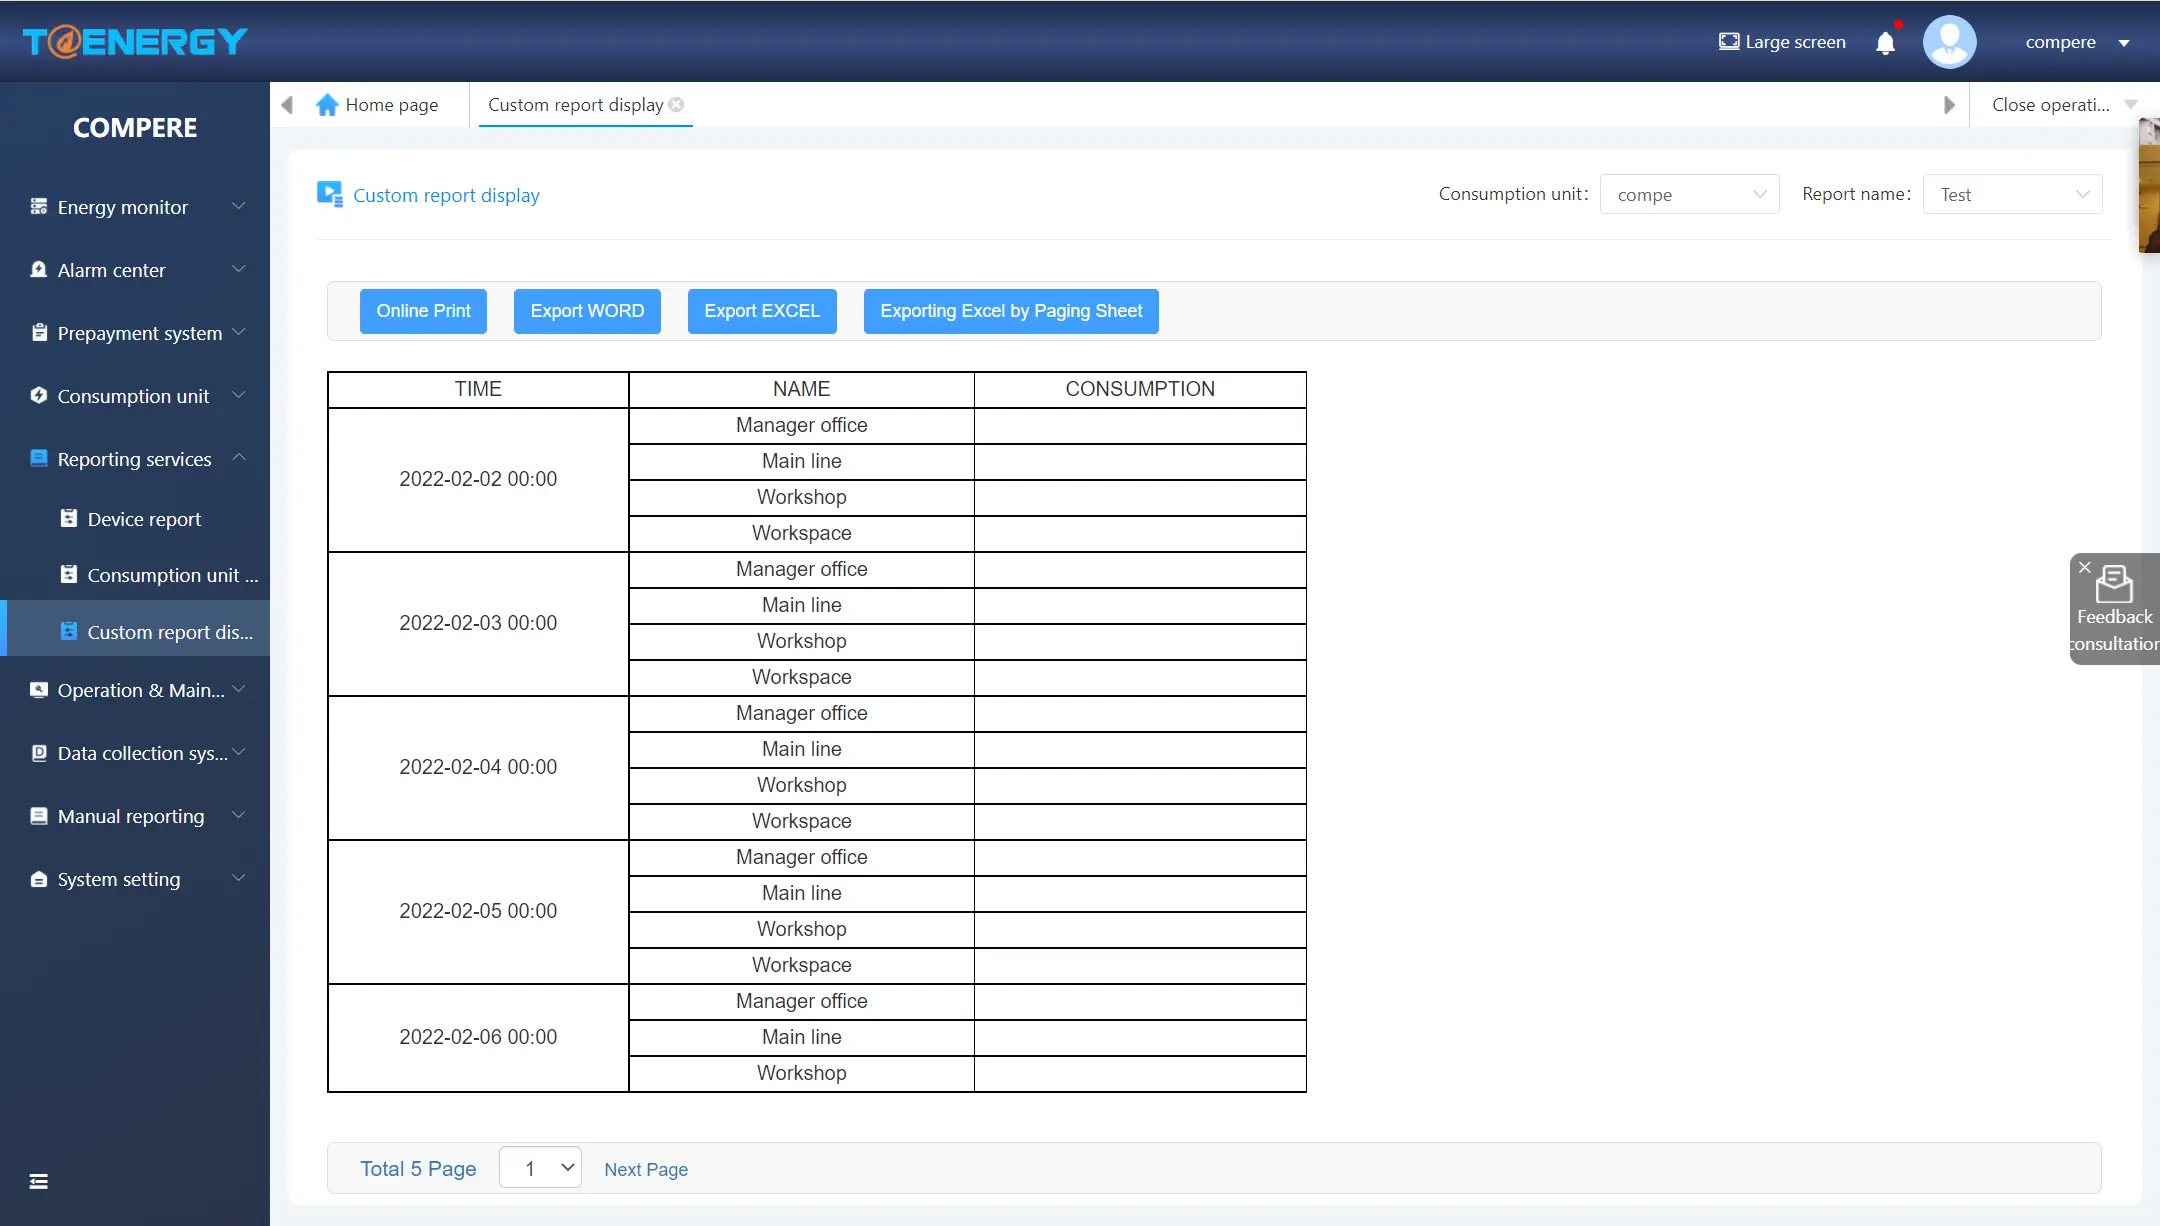Click the Manual reporting icon
2160x1226 pixels.
[38, 815]
